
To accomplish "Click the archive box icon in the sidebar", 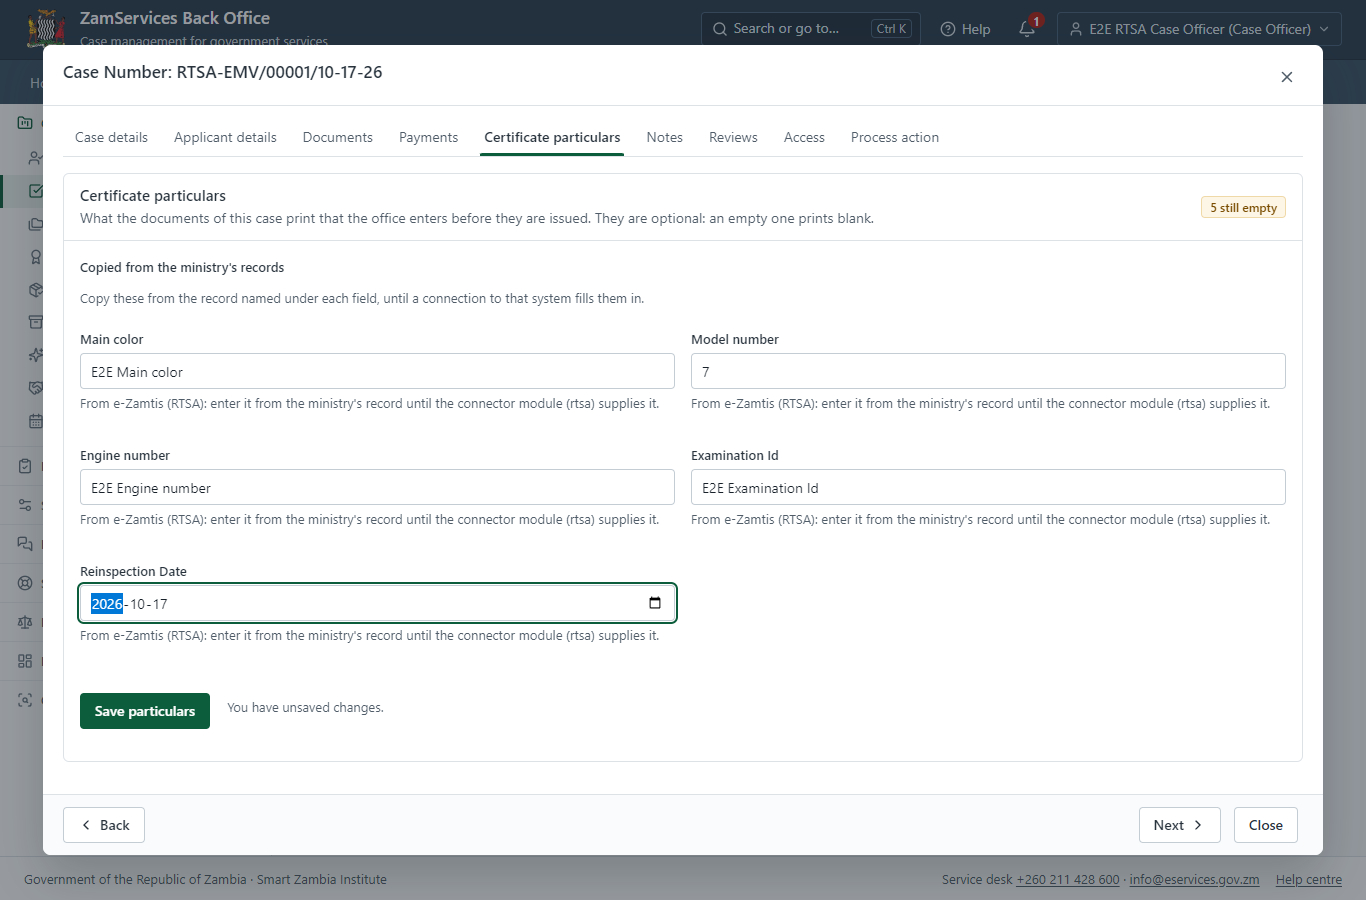I will (36, 322).
